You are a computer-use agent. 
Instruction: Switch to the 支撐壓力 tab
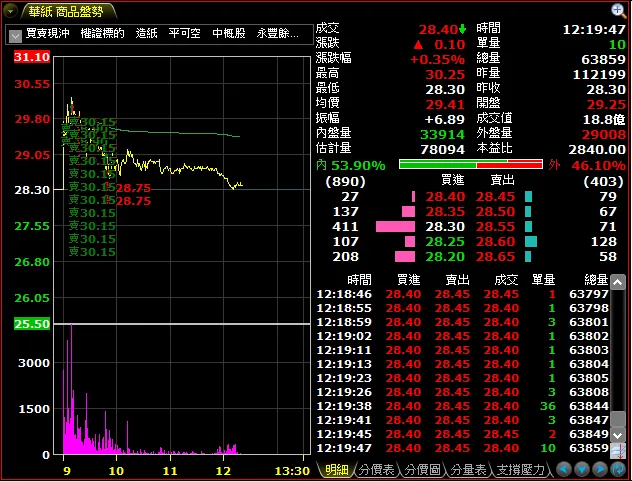tap(520, 470)
